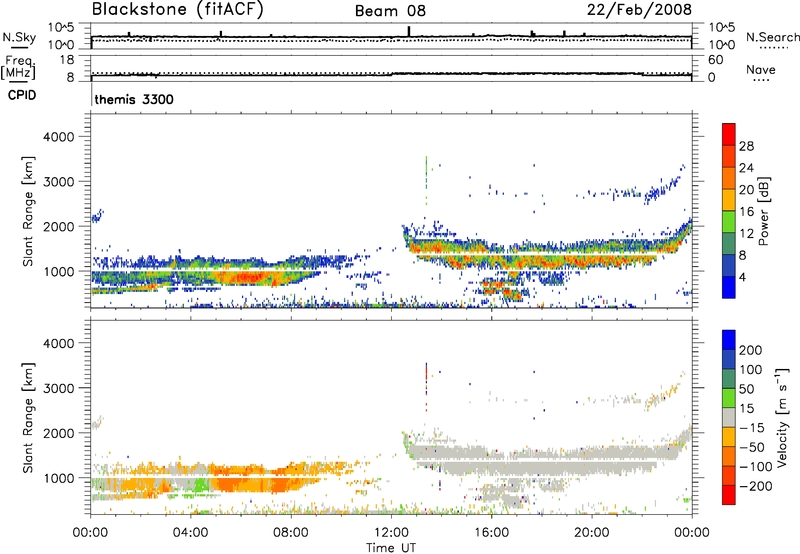Click the vertical echo streak near 13:20 in power panel
The image size is (800, 554).
426,180
